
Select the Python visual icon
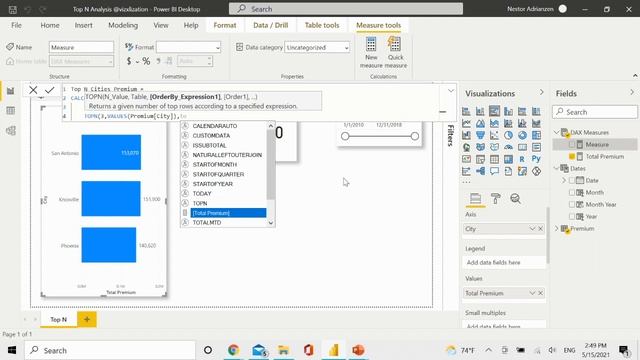536,159
